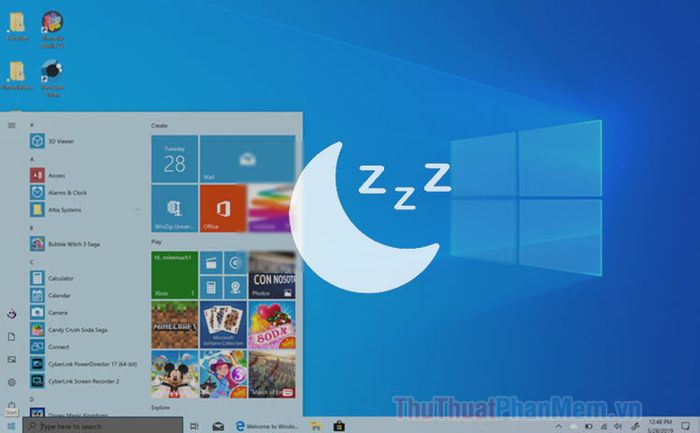The width and height of the screenshot is (700, 433).
Task: Open the taskbar clock and date
Action: (661, 426)
